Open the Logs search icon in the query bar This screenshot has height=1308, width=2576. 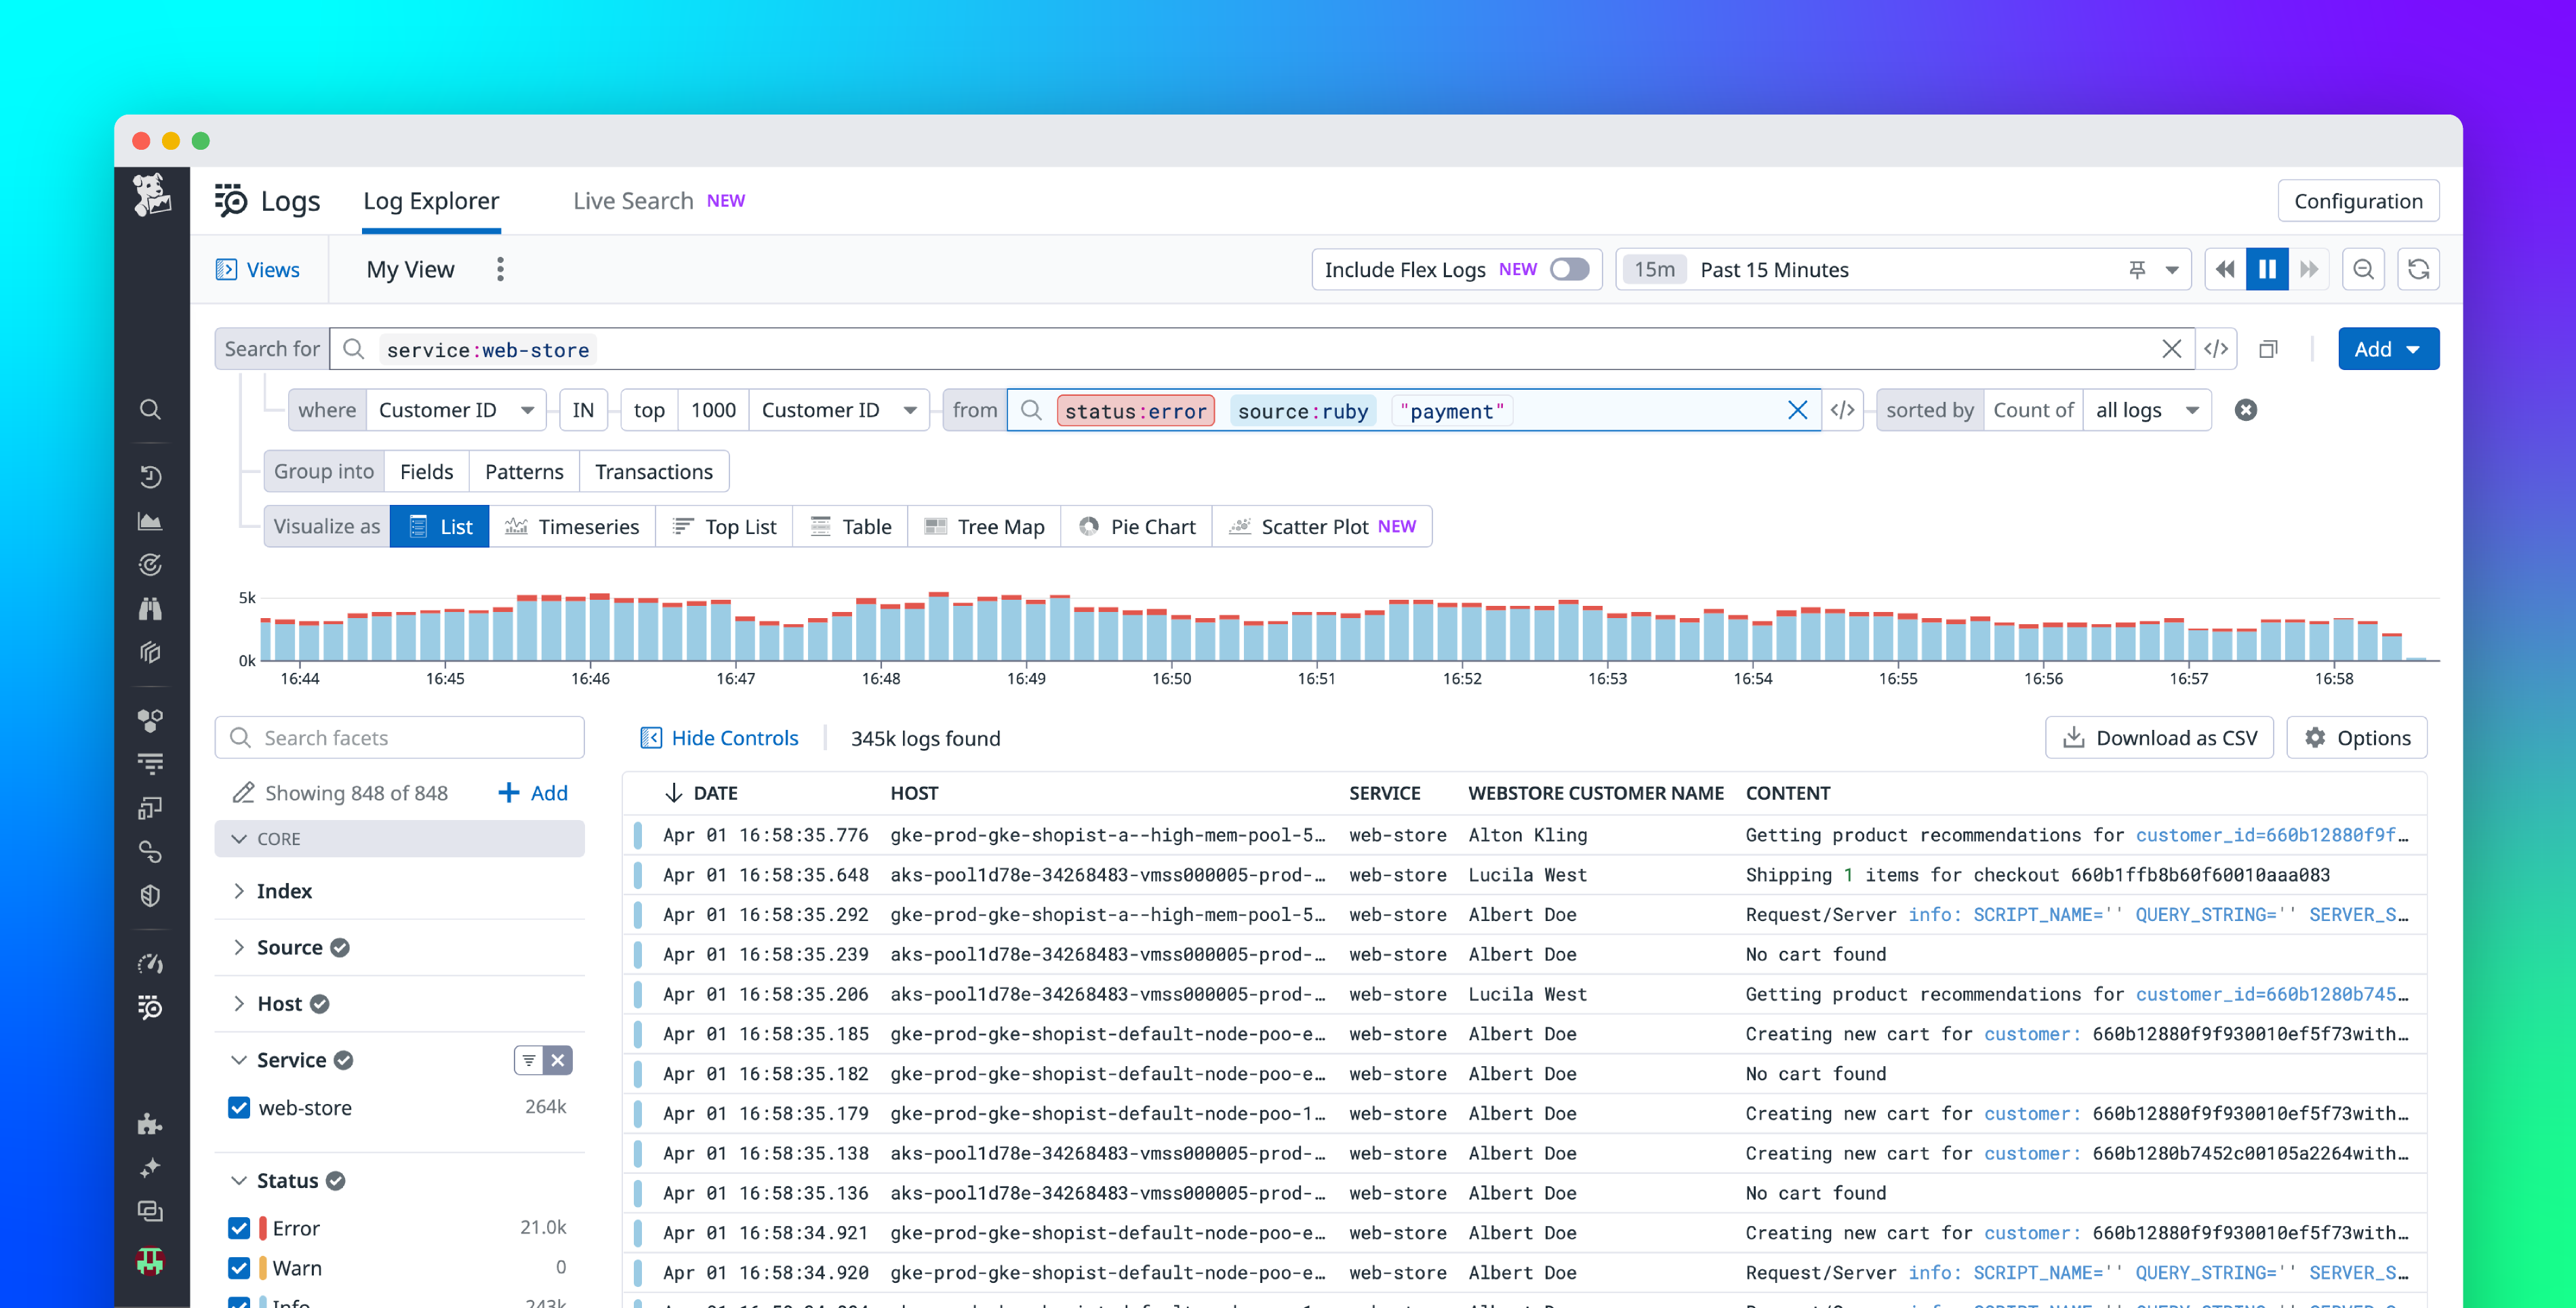[354, 349]
